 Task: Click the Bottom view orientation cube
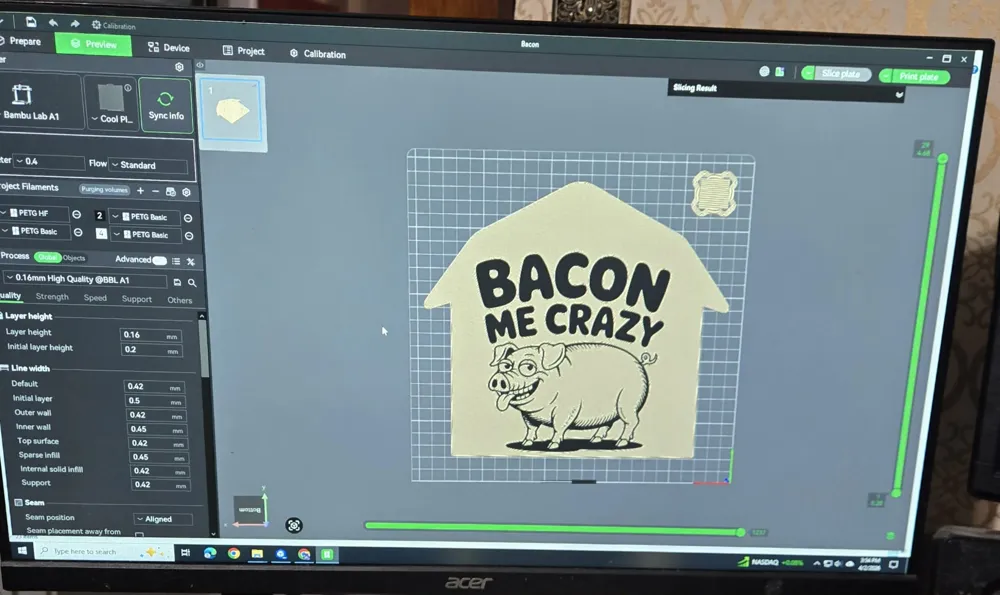[249, 510]
